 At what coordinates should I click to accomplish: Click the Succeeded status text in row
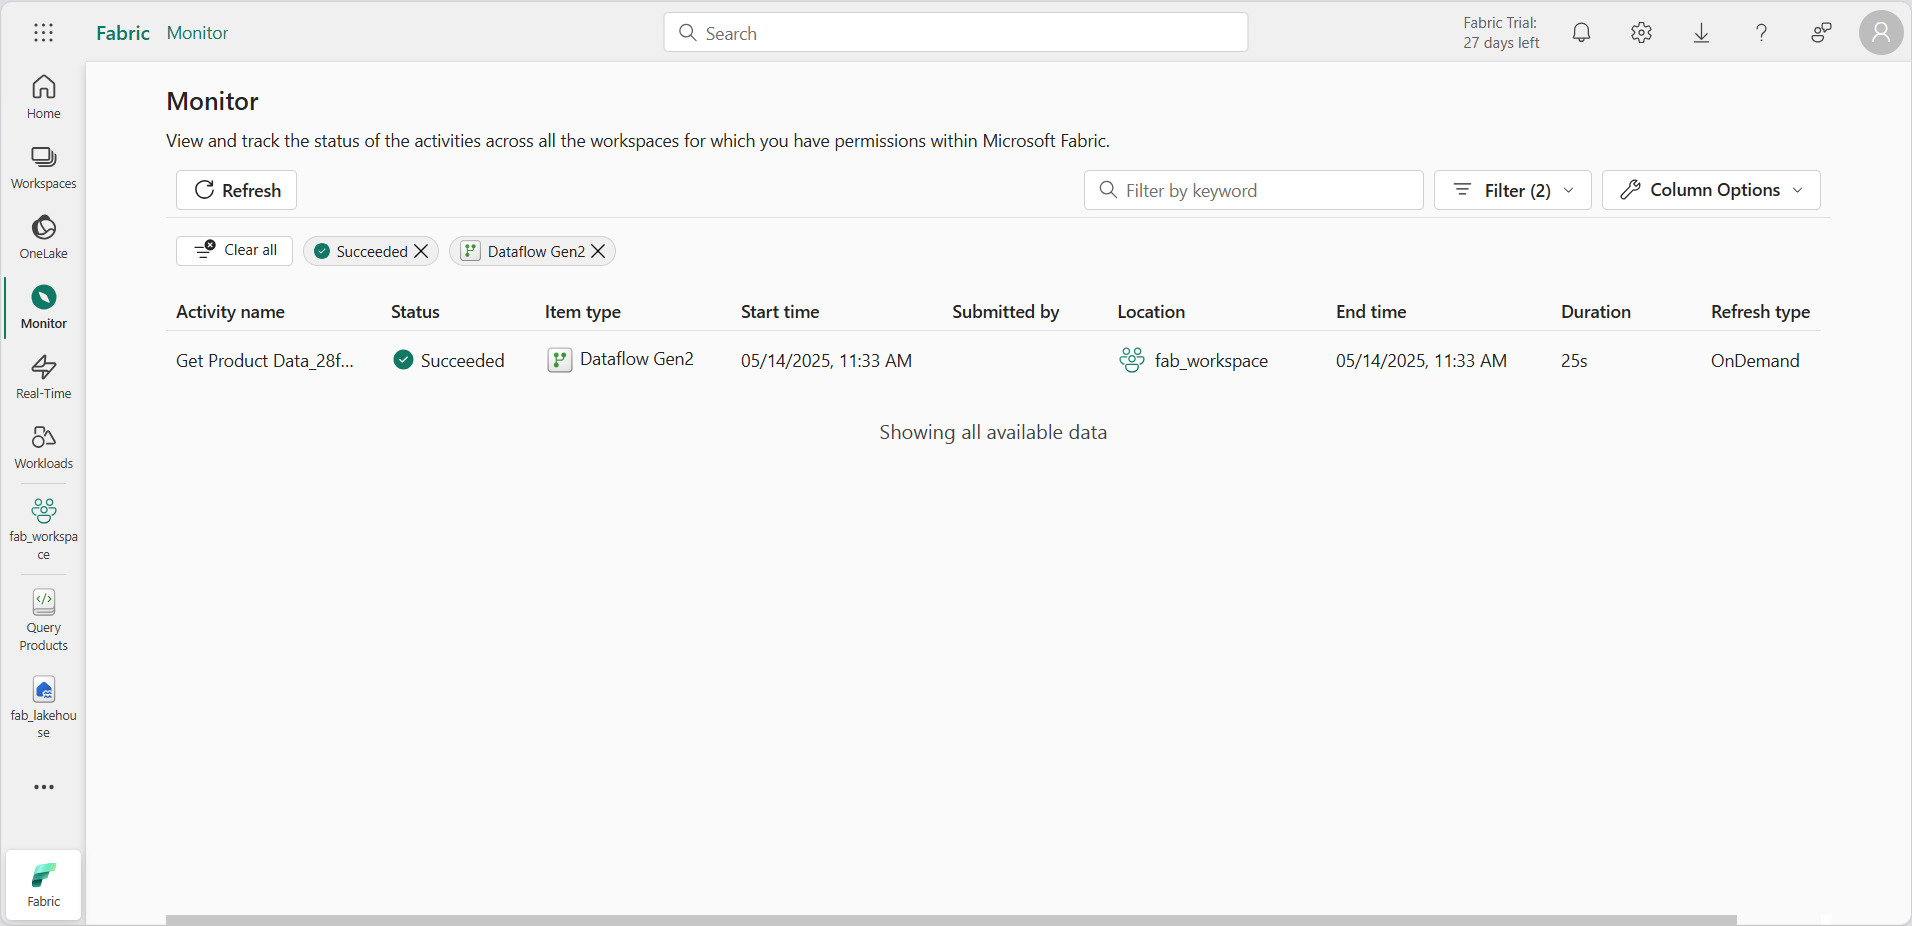pyautogui.click(x=462, y=361)
